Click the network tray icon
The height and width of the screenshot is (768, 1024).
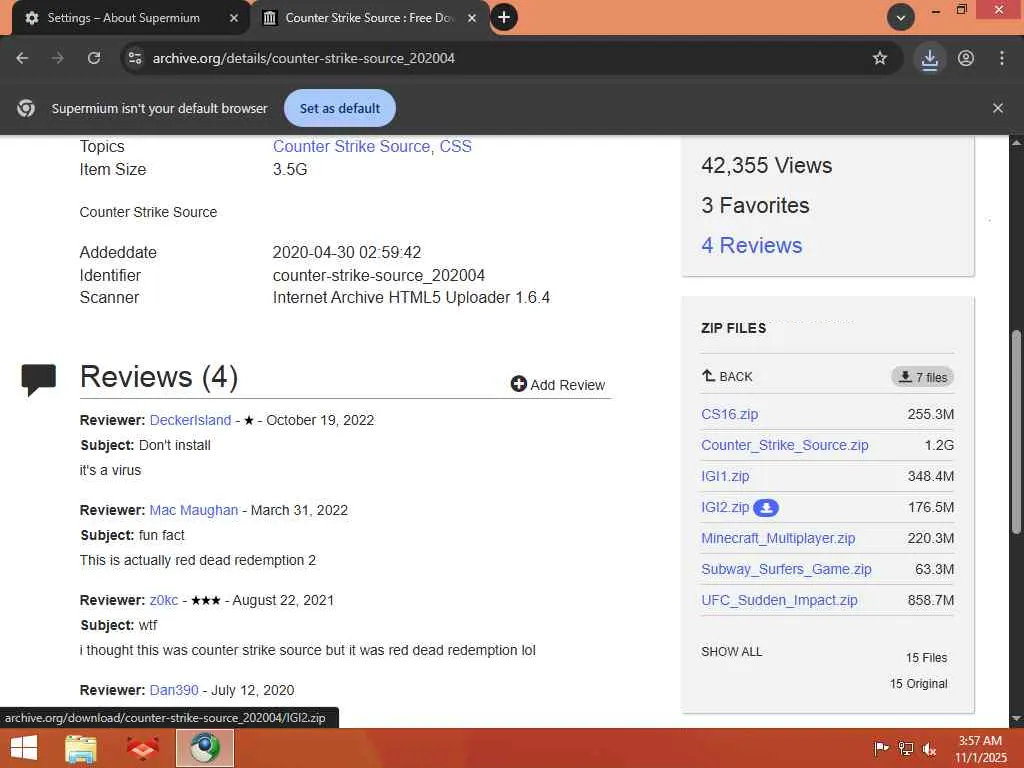pos(906,749)
